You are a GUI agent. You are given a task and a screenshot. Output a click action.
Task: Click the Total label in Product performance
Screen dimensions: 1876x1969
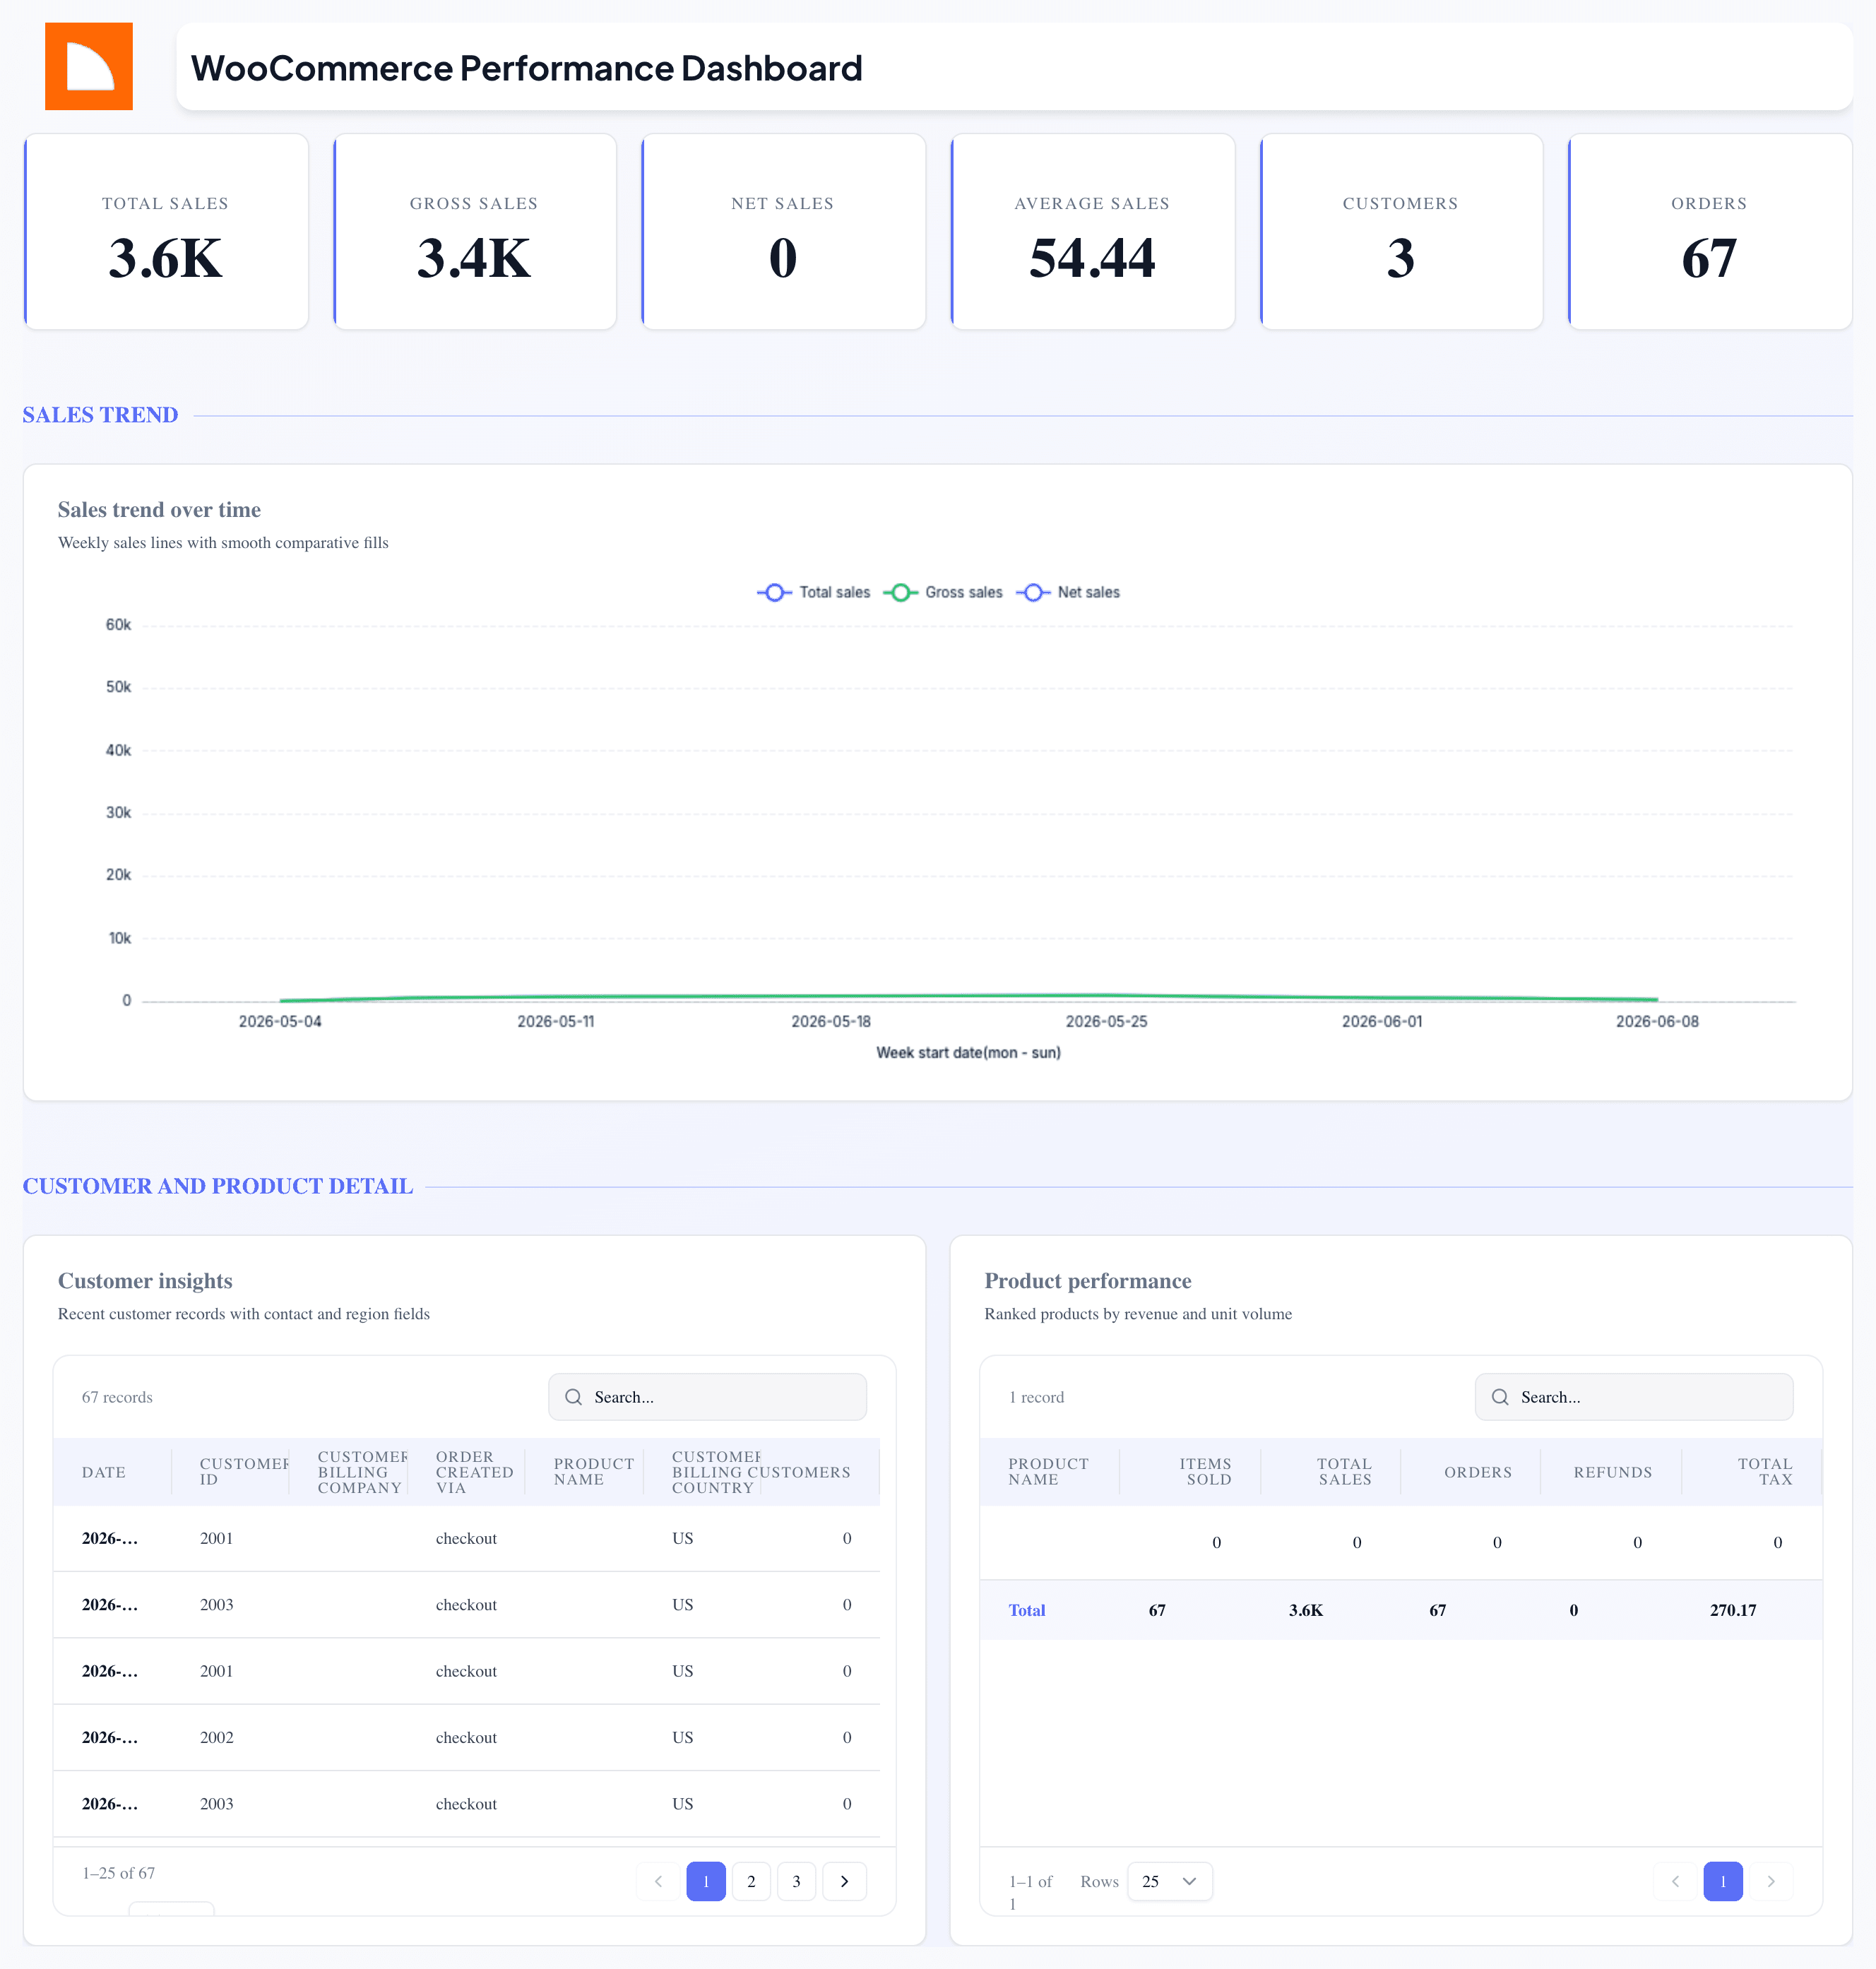click(1027, 1610)
